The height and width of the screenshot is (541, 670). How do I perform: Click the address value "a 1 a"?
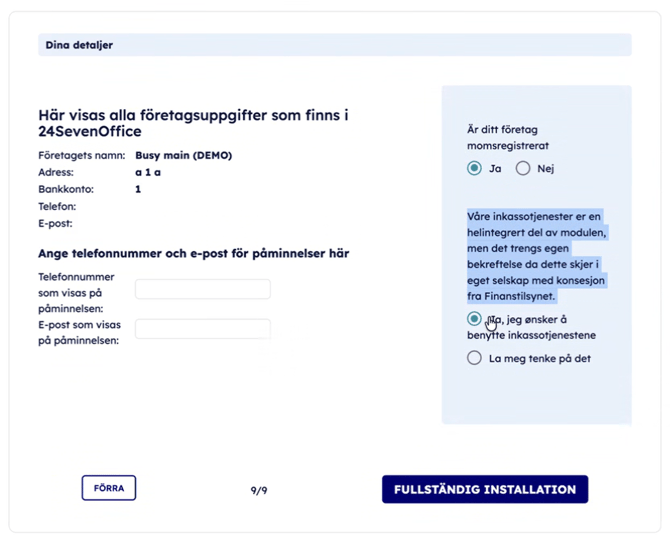pos(147,172)
